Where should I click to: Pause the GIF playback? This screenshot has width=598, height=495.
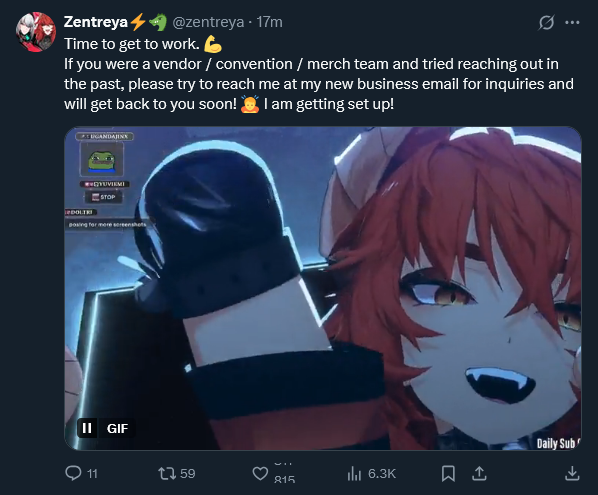[87, 428]
